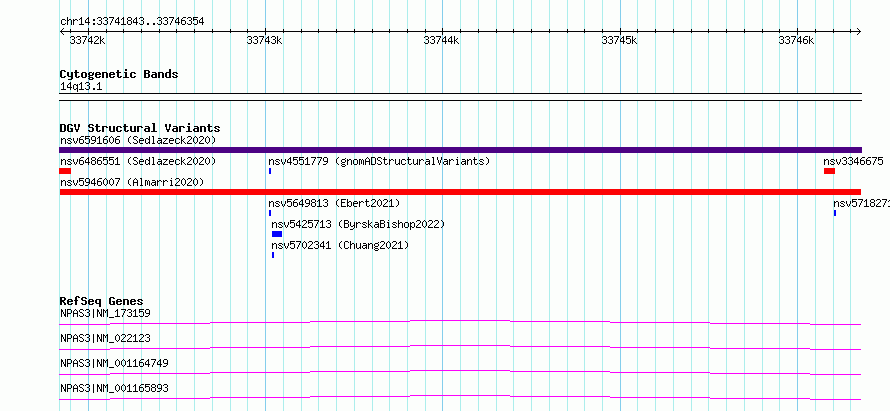Click blue nsv4551779 variant marker
Image resolution: width=890 pixels, height=411 pixels.
[270, 171]
